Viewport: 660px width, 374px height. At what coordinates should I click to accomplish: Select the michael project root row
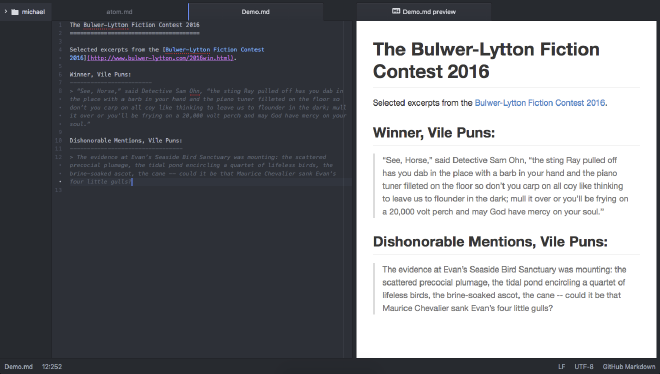click(26, 12)
